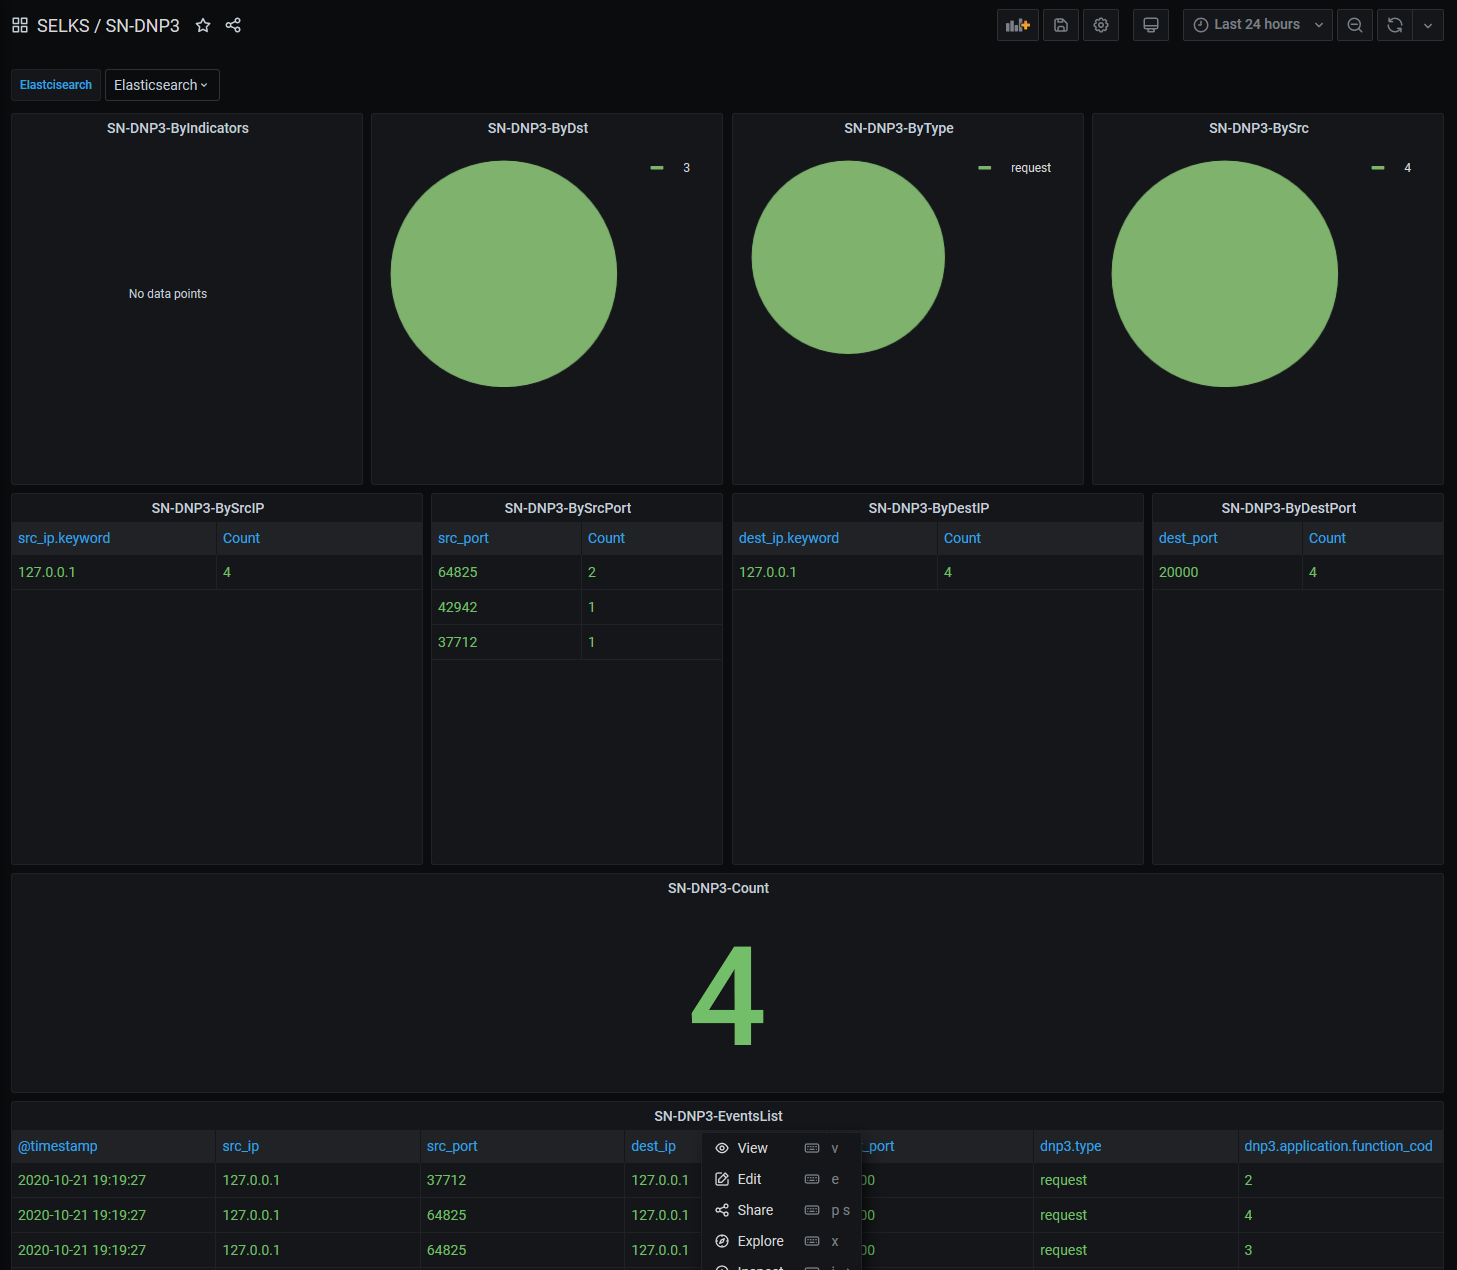Click the Add panel icon
Screen dimensions: 1457x1270
1017,25
